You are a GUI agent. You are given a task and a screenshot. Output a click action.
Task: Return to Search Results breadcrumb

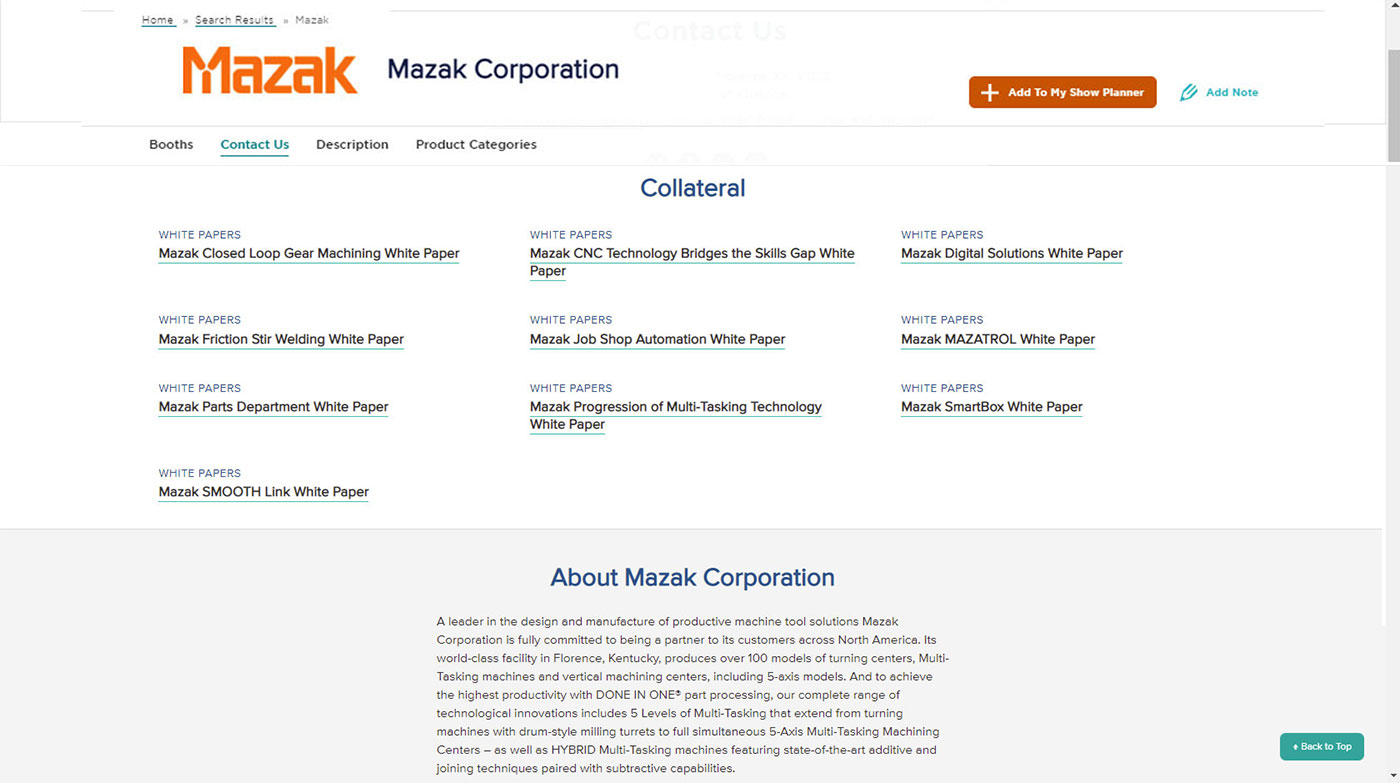[x=234, y=20]
